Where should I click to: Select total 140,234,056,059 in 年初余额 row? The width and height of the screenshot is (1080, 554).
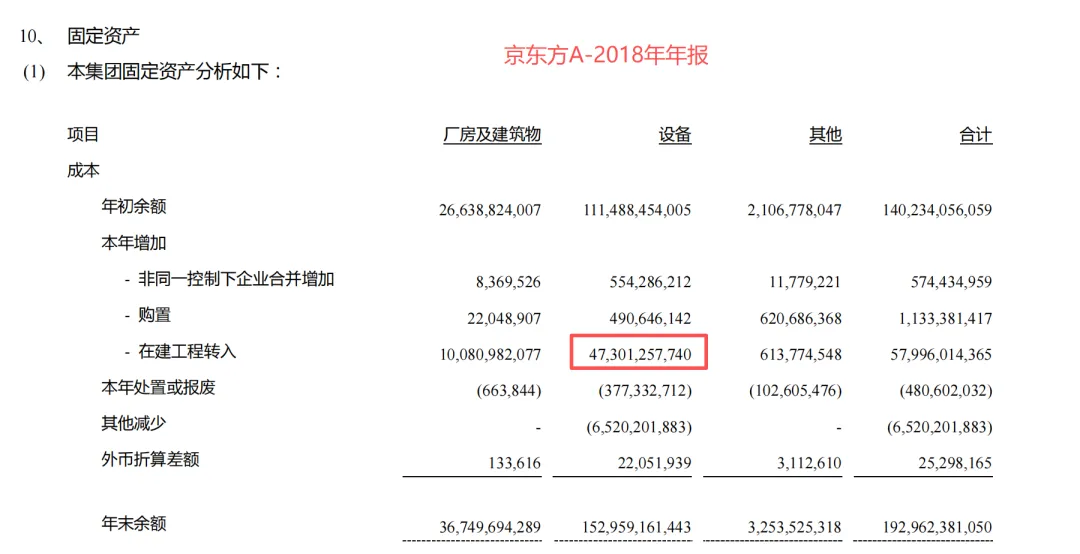[937, 209]
